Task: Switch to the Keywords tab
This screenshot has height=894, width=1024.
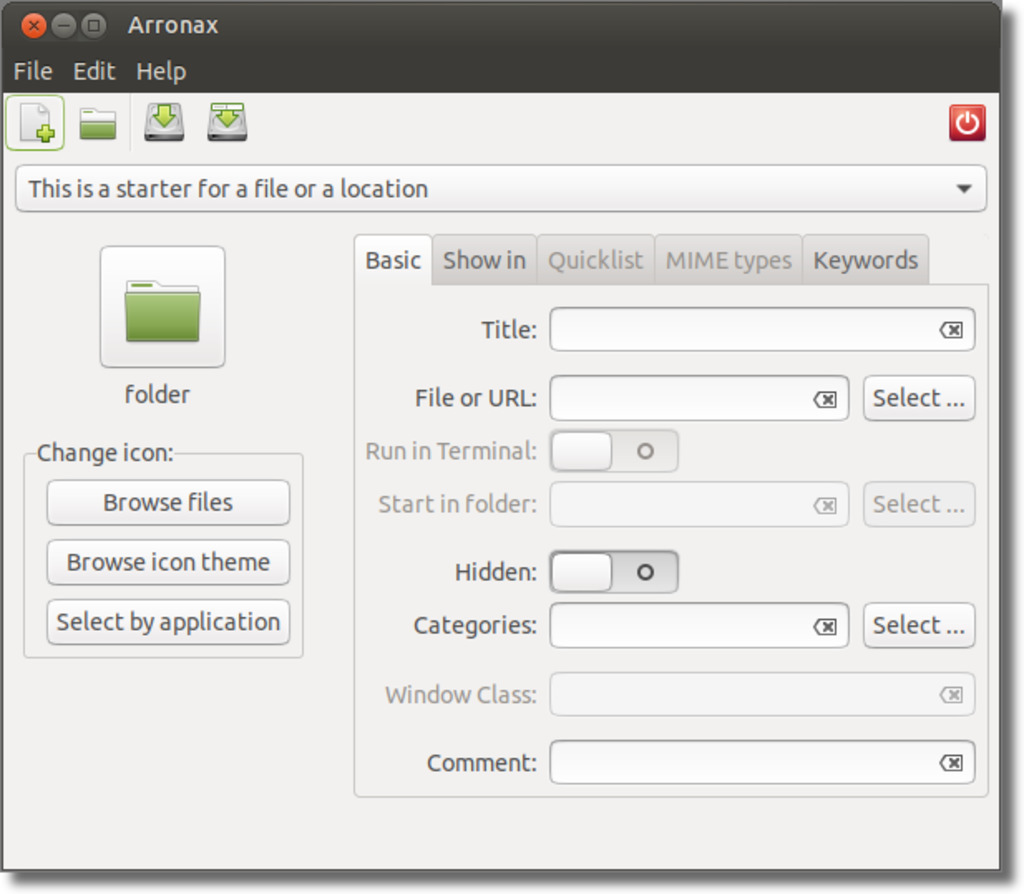Action: (865, 260)
